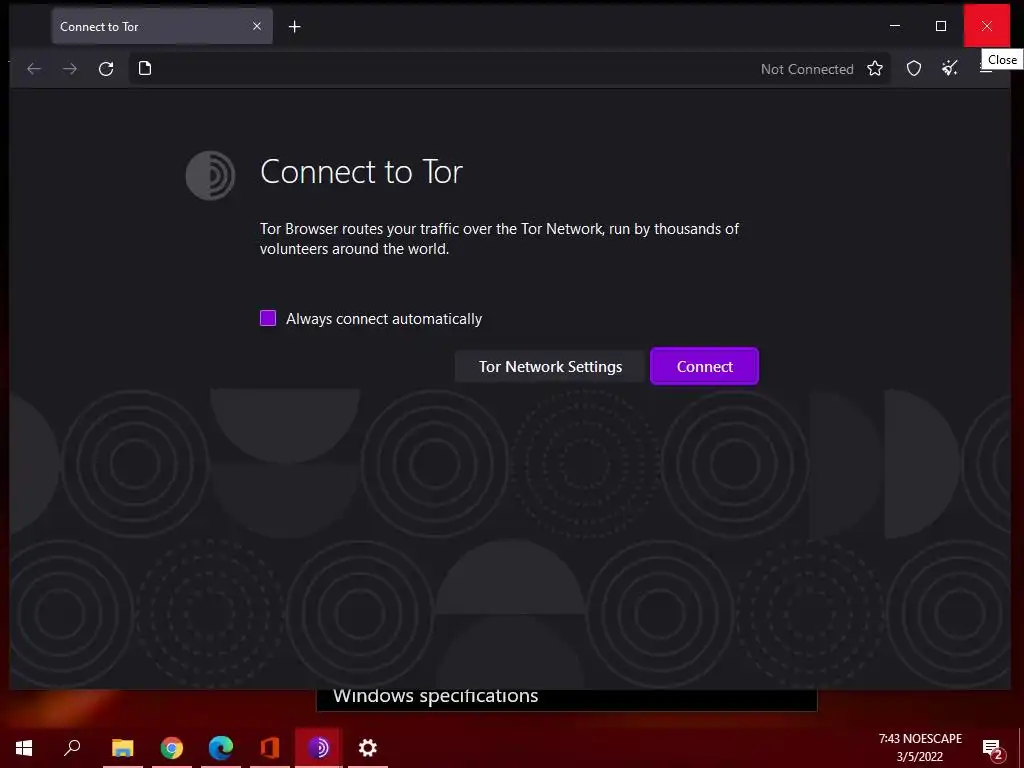Click the New Identity broom icon
The height and width of the screenshot is (768, 1024).
pyautogui.click(x=950, y=69)
